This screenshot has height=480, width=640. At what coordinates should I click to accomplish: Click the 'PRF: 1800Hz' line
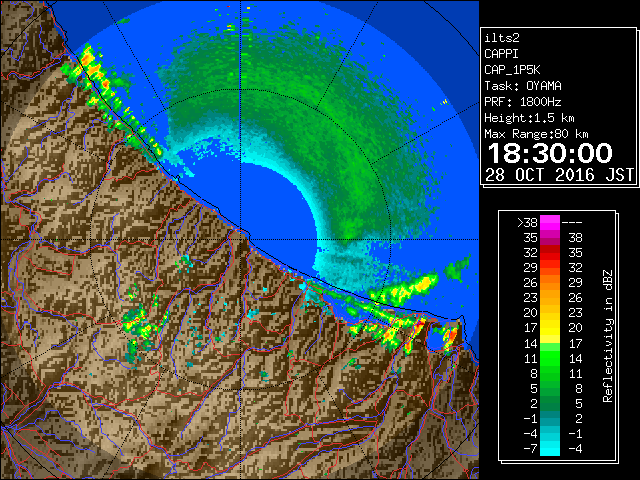(x=523, y=102)
